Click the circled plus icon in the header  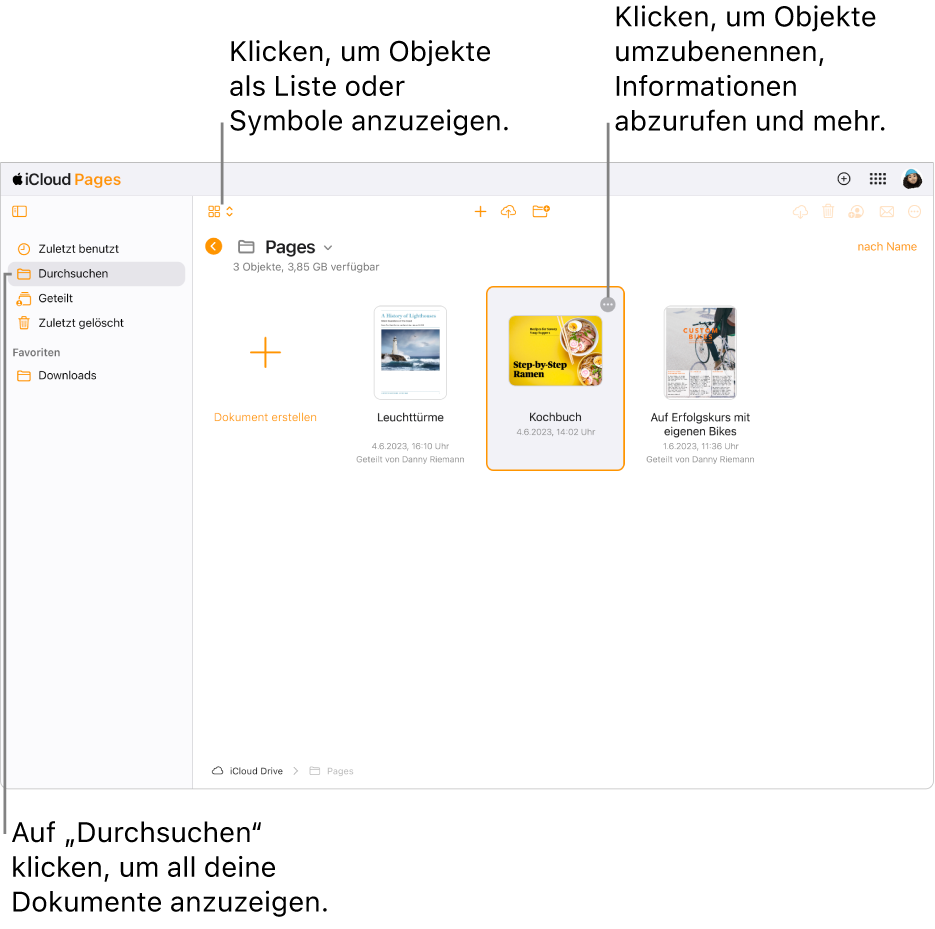pyautogui.click(x=844, y=179)
